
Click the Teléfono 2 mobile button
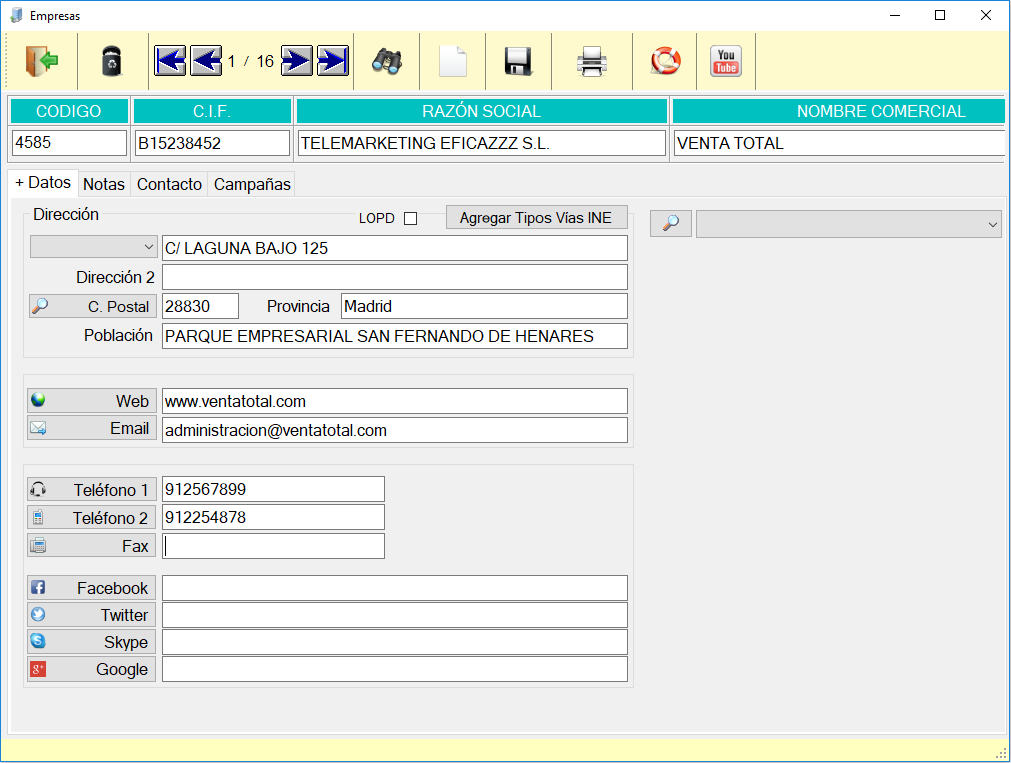[x=92, y=517]
